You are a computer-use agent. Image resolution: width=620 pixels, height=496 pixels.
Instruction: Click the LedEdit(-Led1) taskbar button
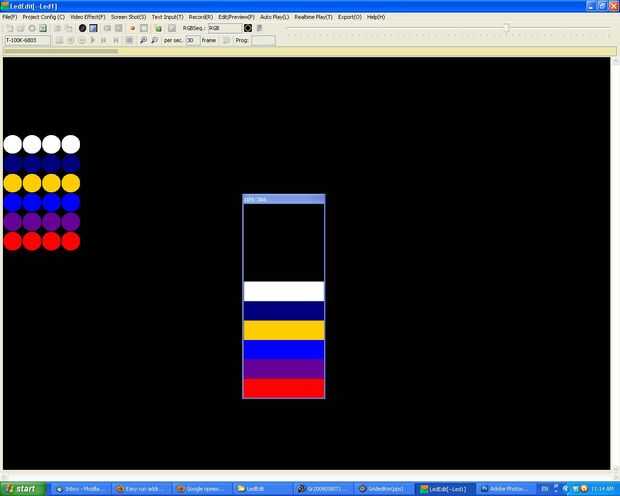pyautogui.click(x=446, y=489)
